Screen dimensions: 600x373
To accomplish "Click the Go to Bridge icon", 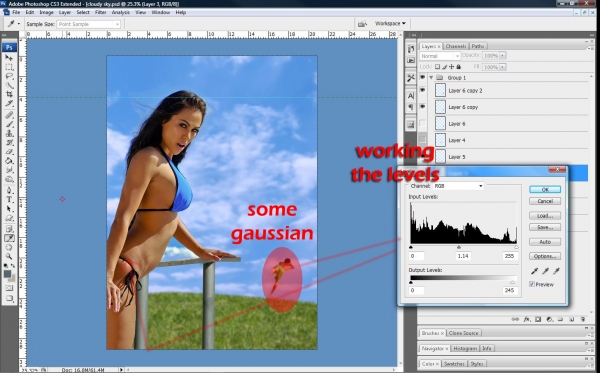I will (x=362, y=24).
